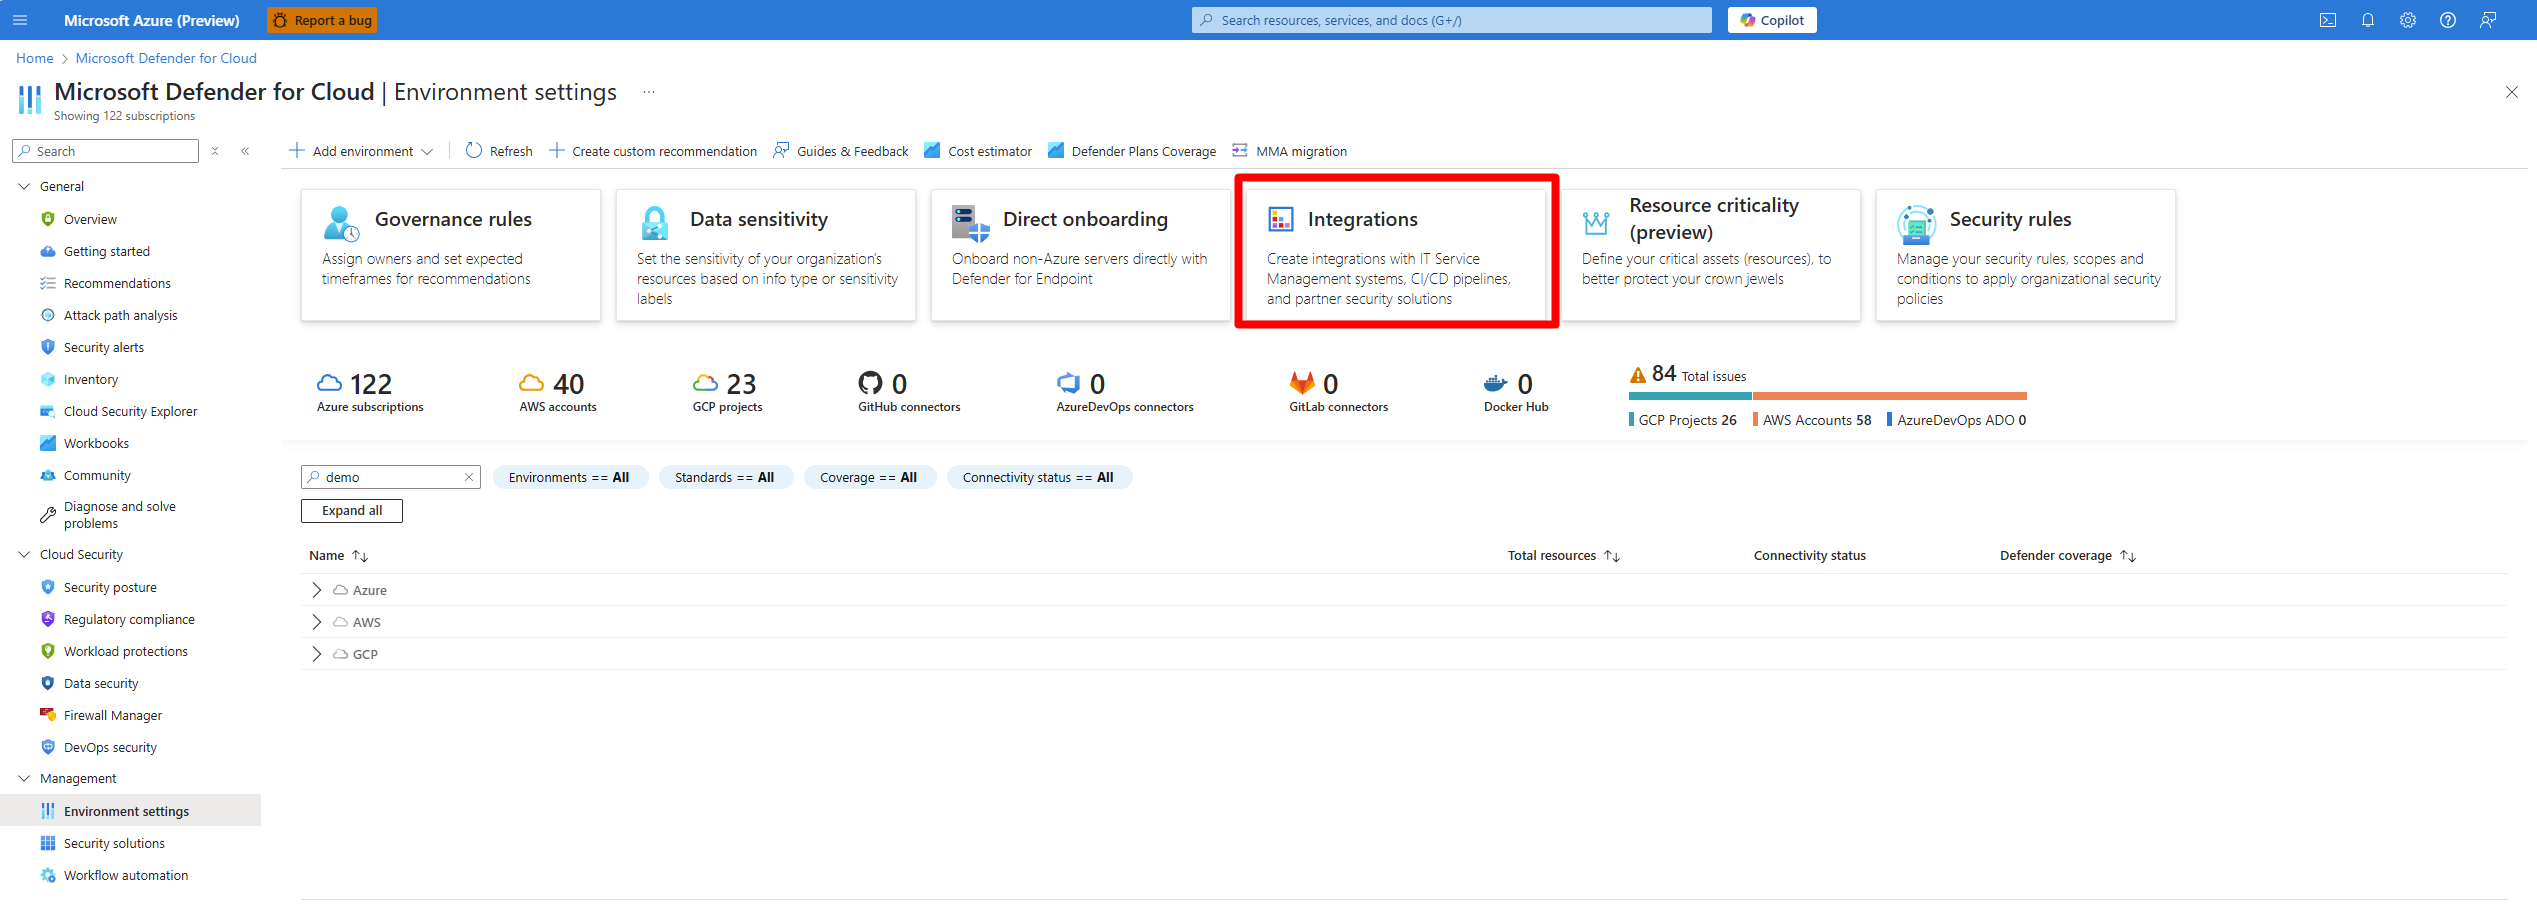Click the Report a bug button
Viewport: 2537px width, 913px height.
pos(322,20)
